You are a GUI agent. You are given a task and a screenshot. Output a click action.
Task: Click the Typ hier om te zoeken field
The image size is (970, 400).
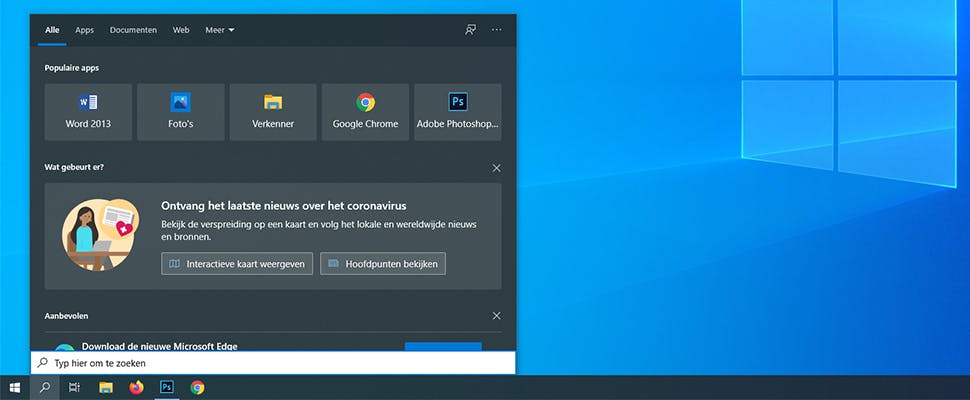tap(273, 363)
